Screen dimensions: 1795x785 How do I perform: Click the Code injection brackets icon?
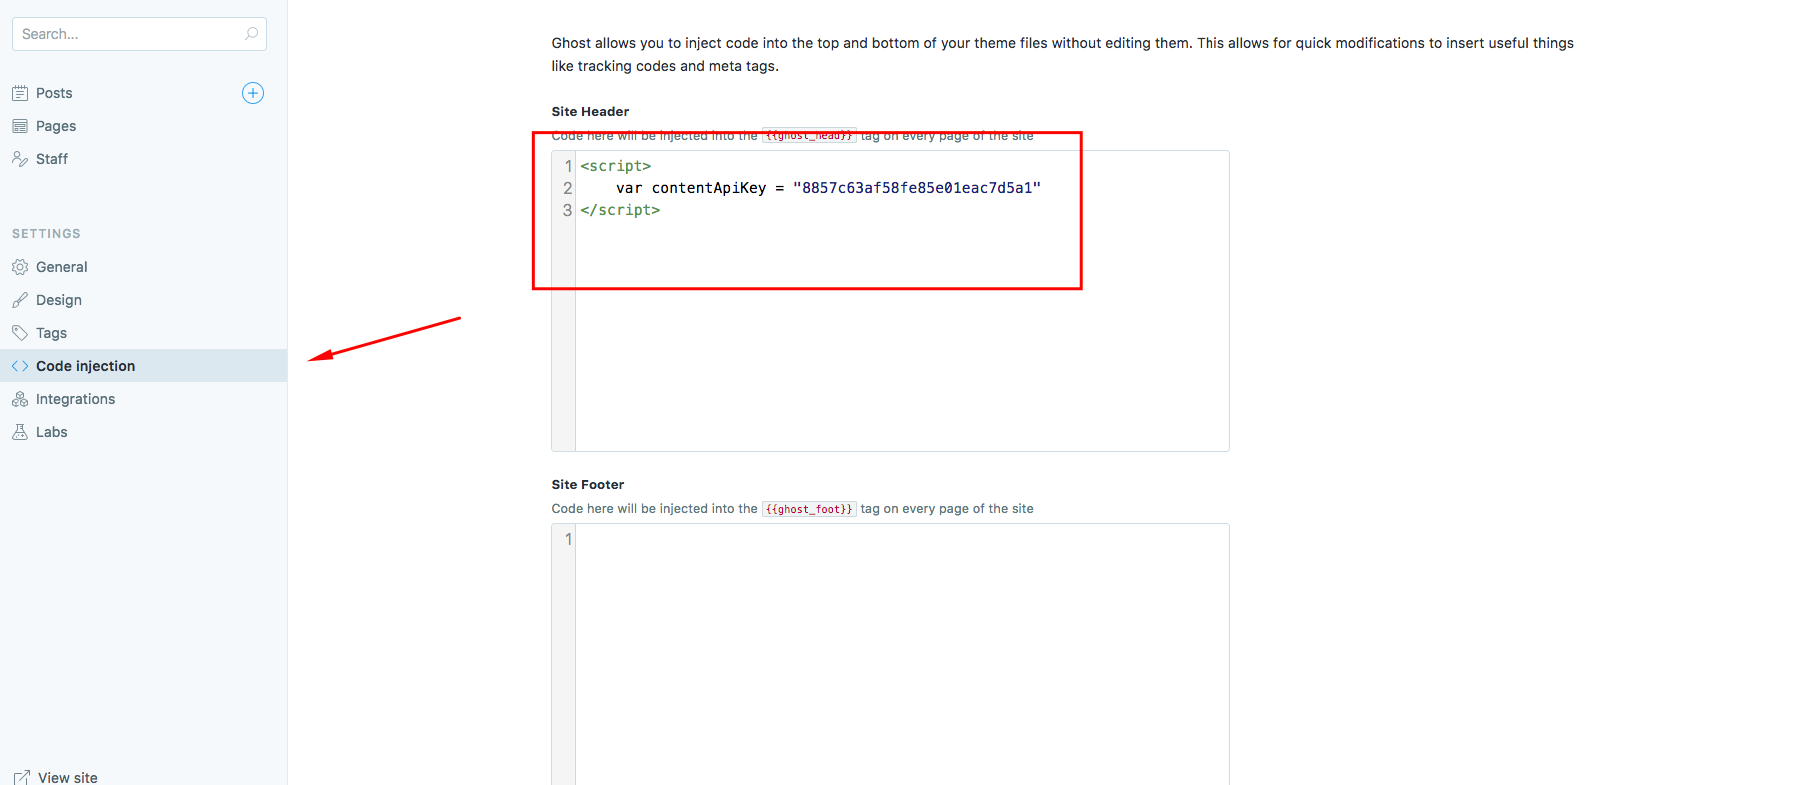click(20, 366)
